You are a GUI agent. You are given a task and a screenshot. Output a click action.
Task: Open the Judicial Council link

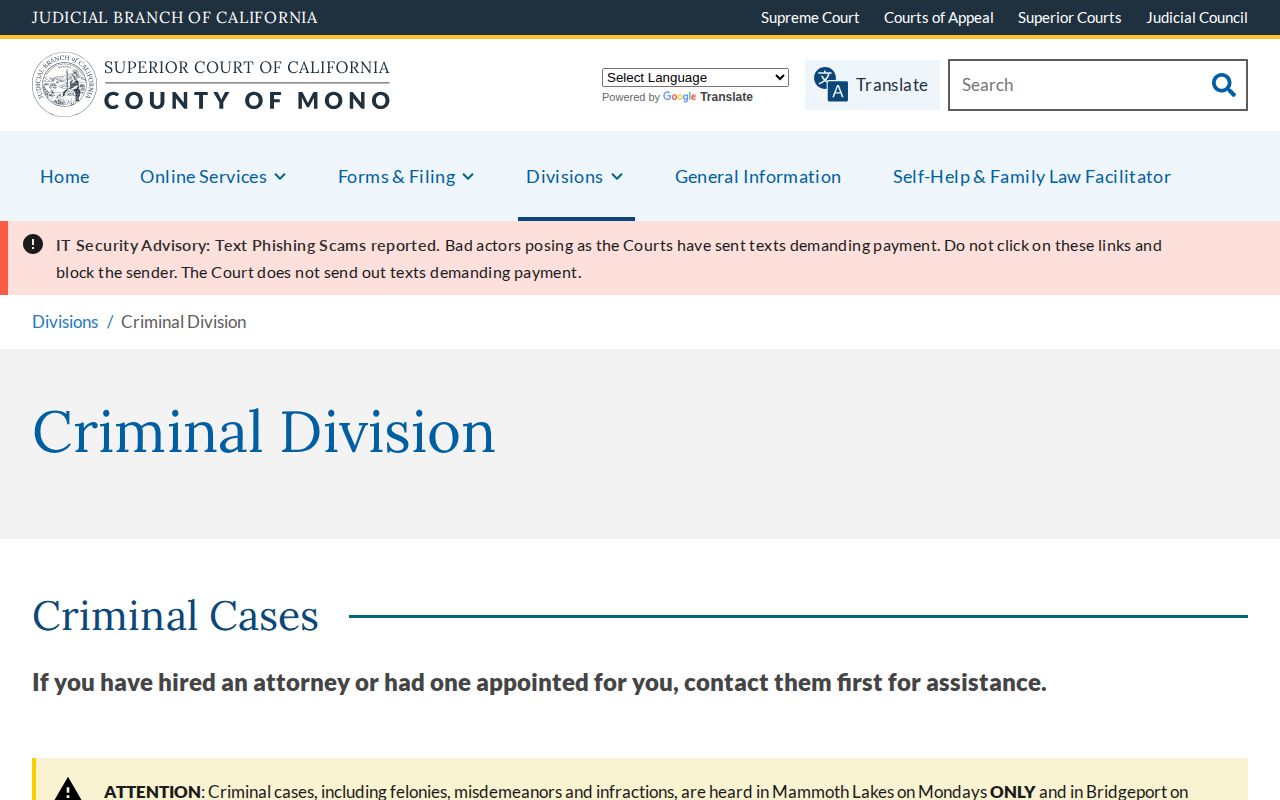1197,17
